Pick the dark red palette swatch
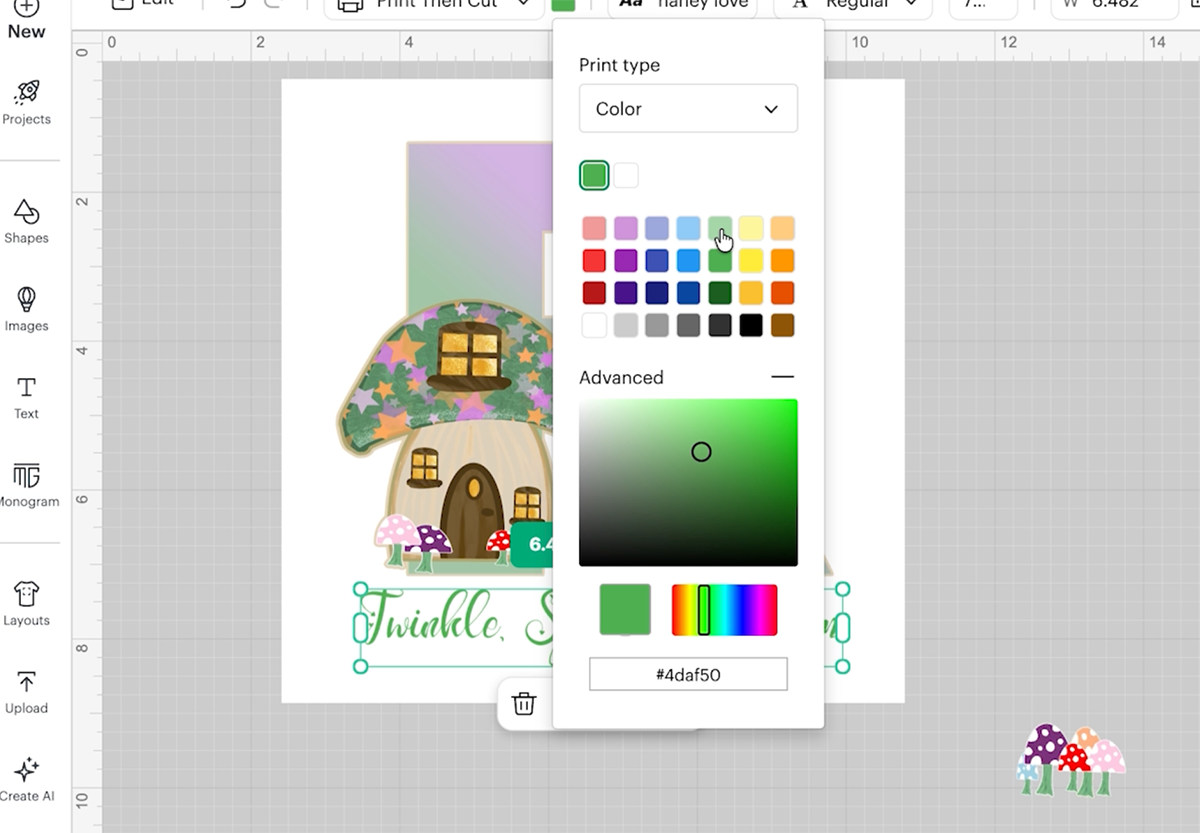The height and width of the screenshot is (833, 1200). tap(594, 293)
